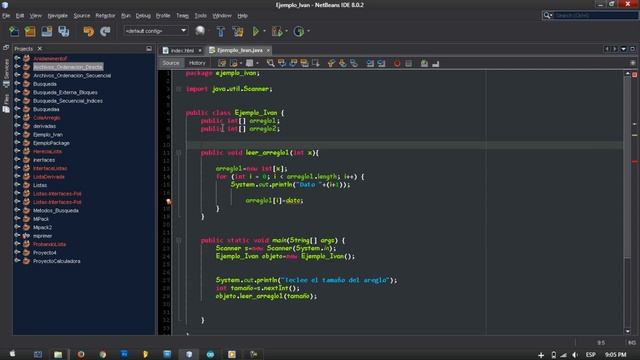Close the Projects panel
Viewport: 640px width, 360px height.
(x=40, y=49)
